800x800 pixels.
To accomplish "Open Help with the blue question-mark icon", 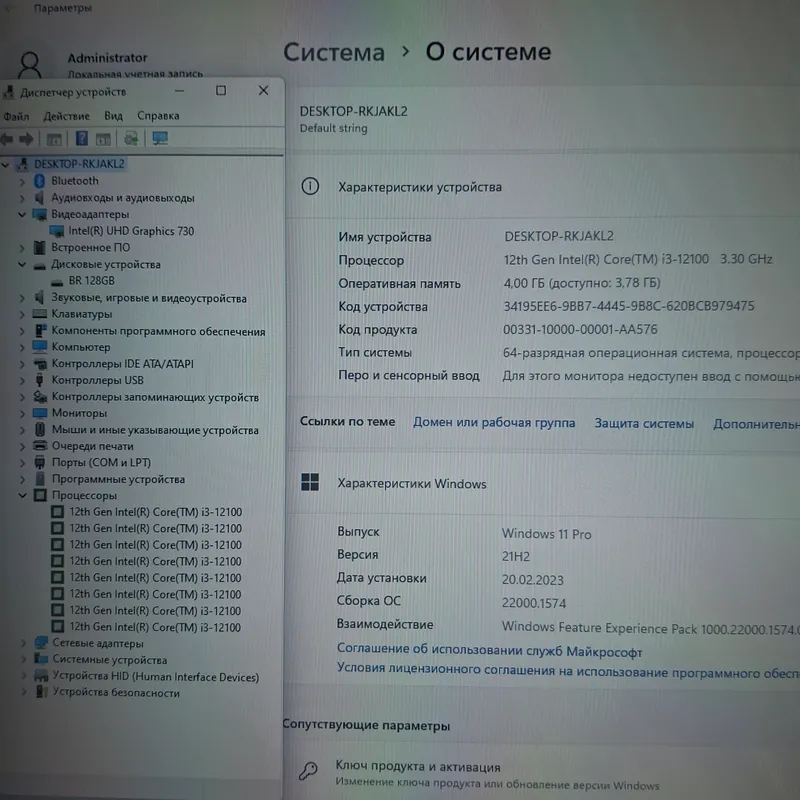I will pos(82,138).
